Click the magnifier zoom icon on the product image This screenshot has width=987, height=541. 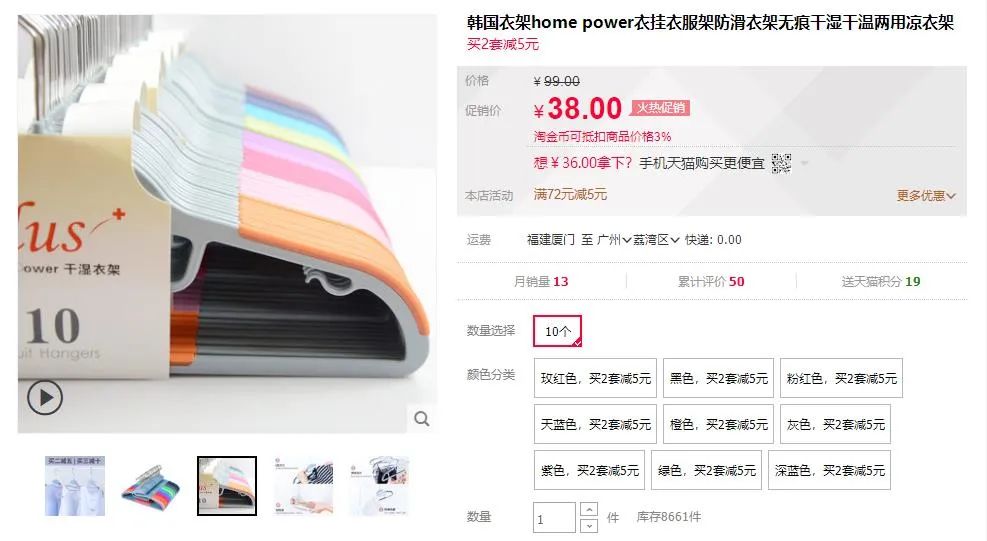pos(422,419)
